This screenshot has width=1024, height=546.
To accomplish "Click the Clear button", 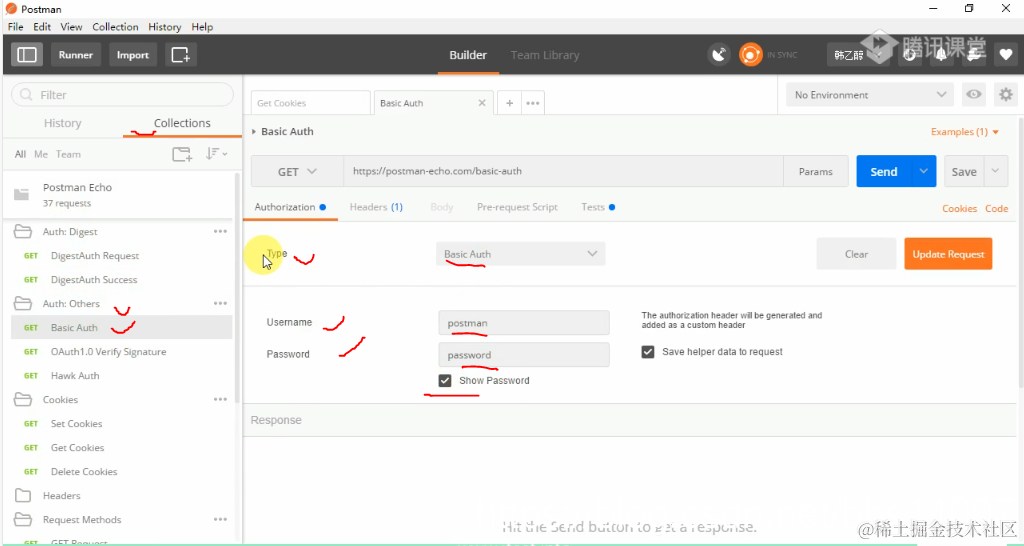I will (x=856, y=254).
